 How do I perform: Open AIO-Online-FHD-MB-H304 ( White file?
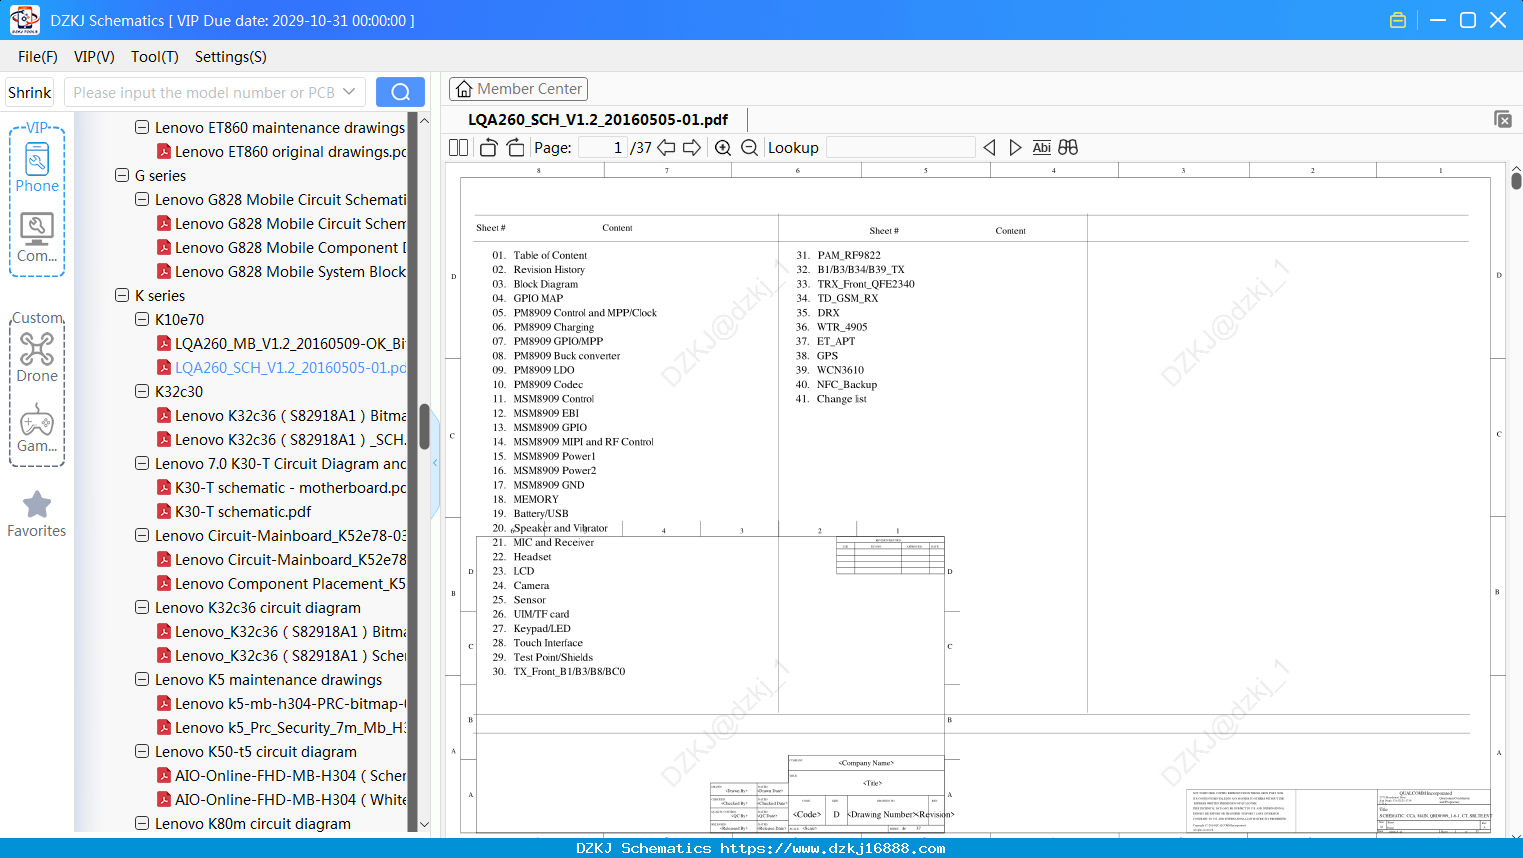pyautogui.click(x=281, y=799)
